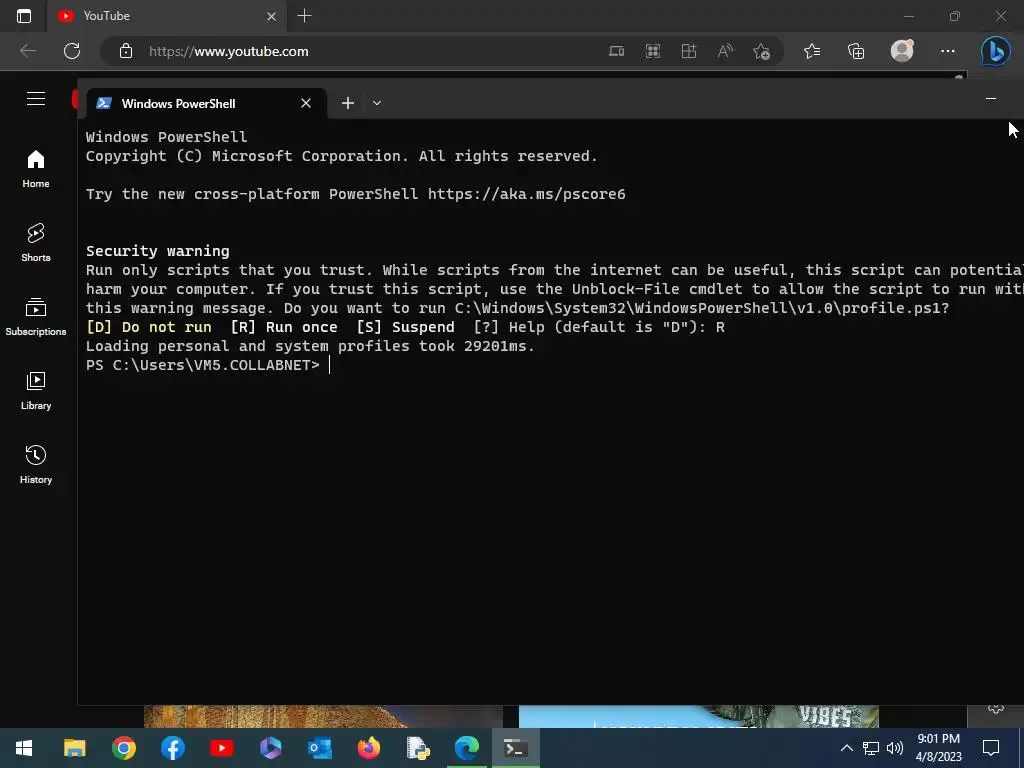
Task: Add this page to favorites
Action: tap(761, 51)
